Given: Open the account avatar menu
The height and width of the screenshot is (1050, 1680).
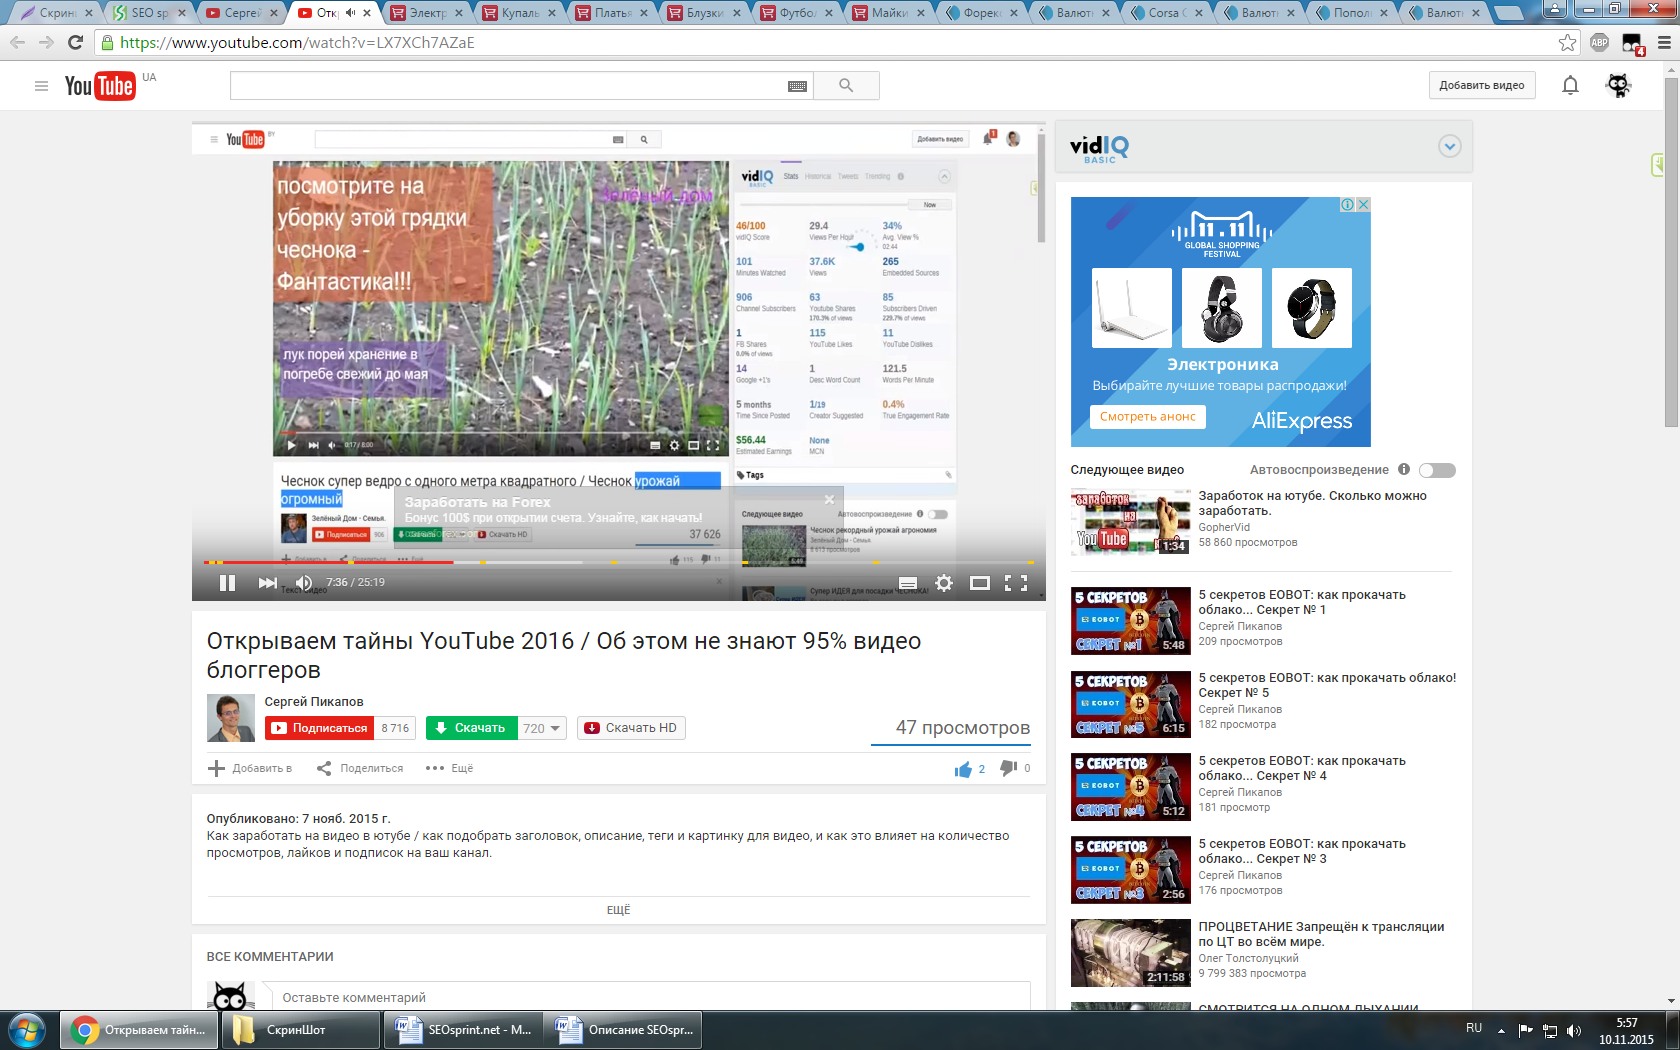Looking at the screenshot, I should tap(1618, 86).
